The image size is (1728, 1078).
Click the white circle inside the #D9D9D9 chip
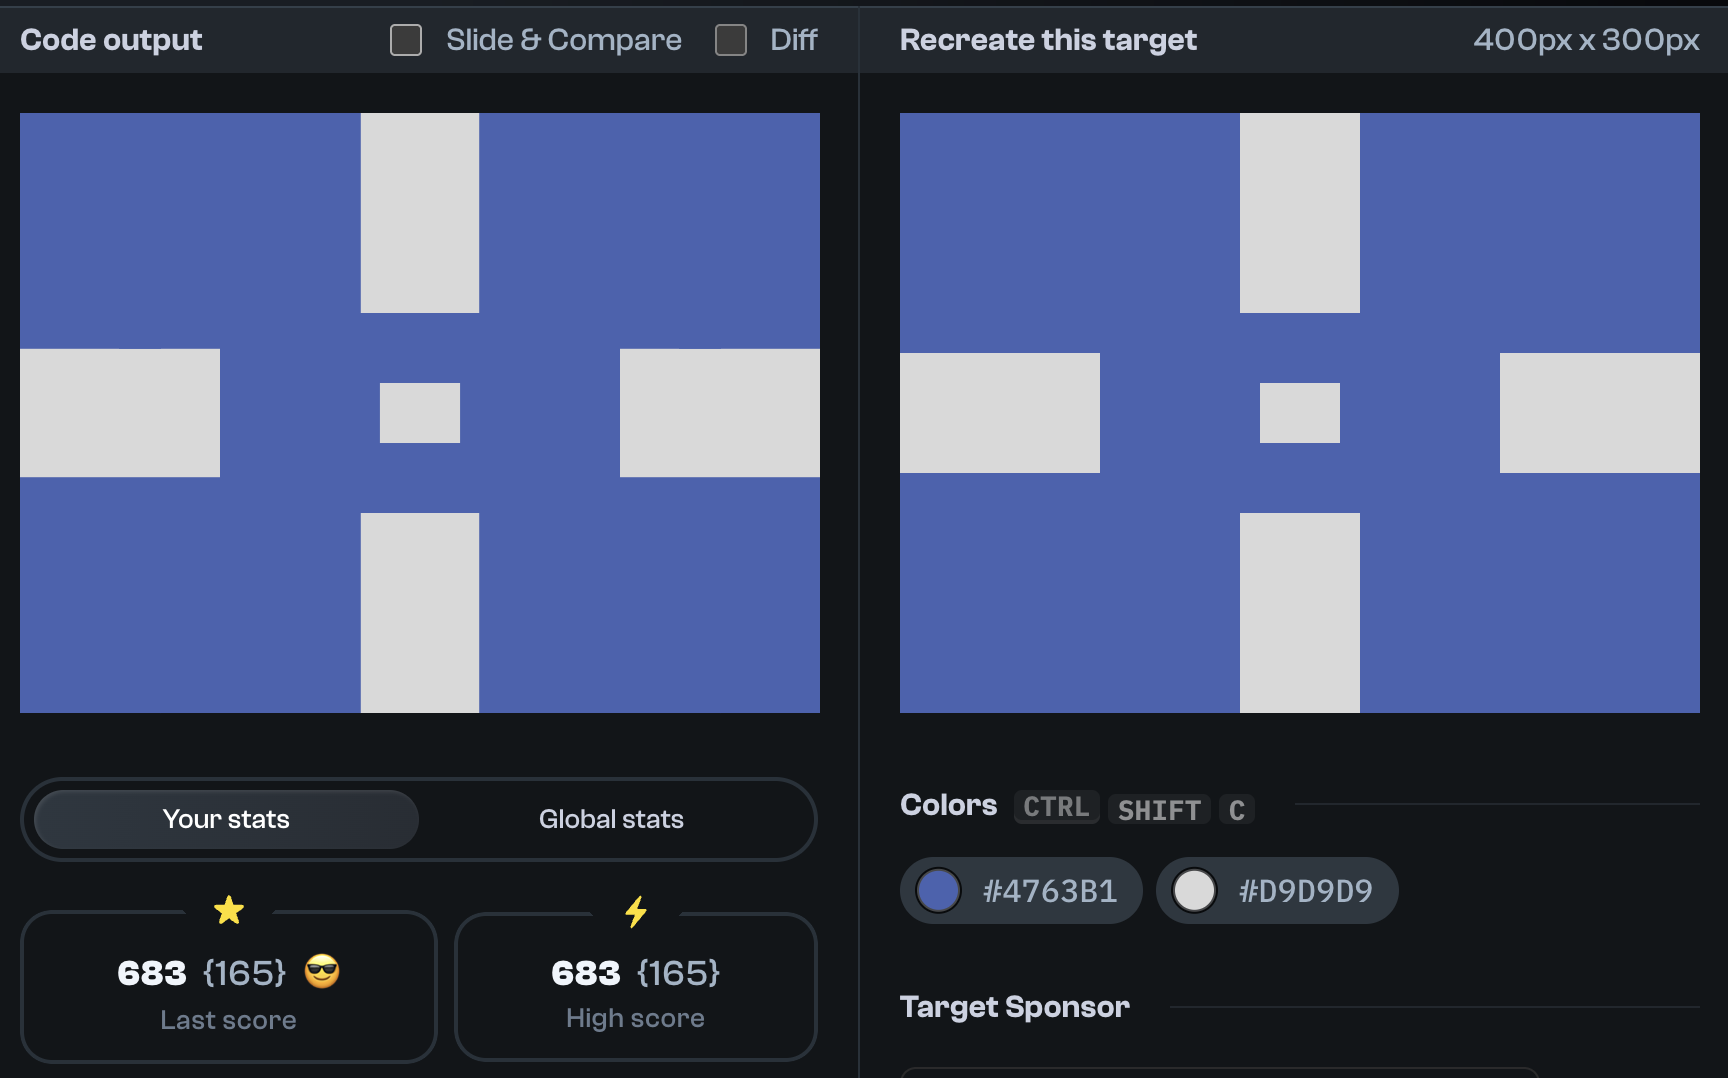pos(1194,890)
